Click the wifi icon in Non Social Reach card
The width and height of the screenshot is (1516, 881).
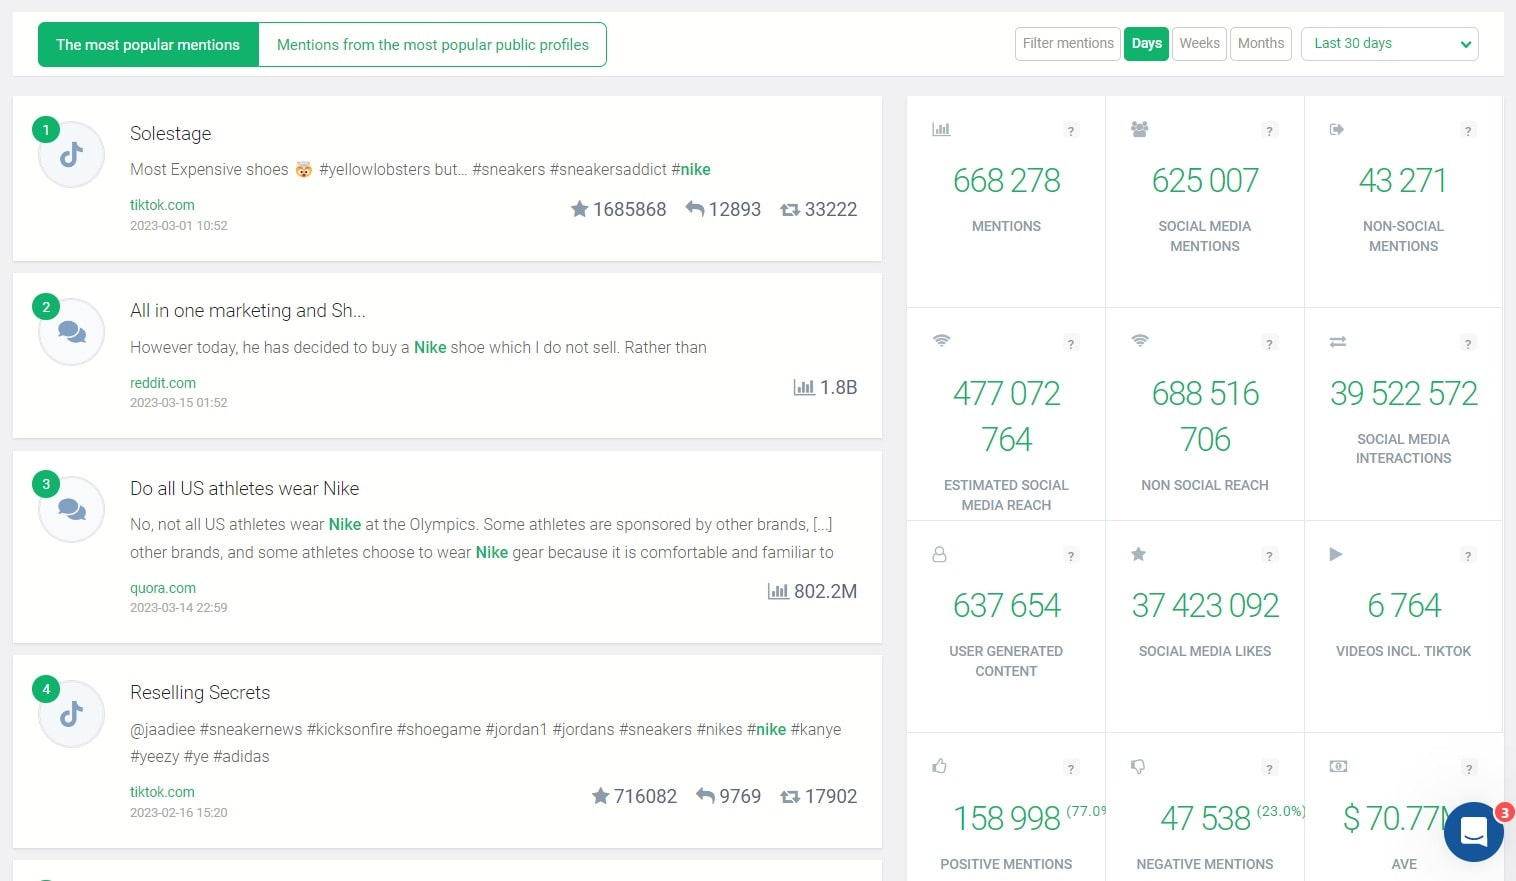pos(1139,341)
